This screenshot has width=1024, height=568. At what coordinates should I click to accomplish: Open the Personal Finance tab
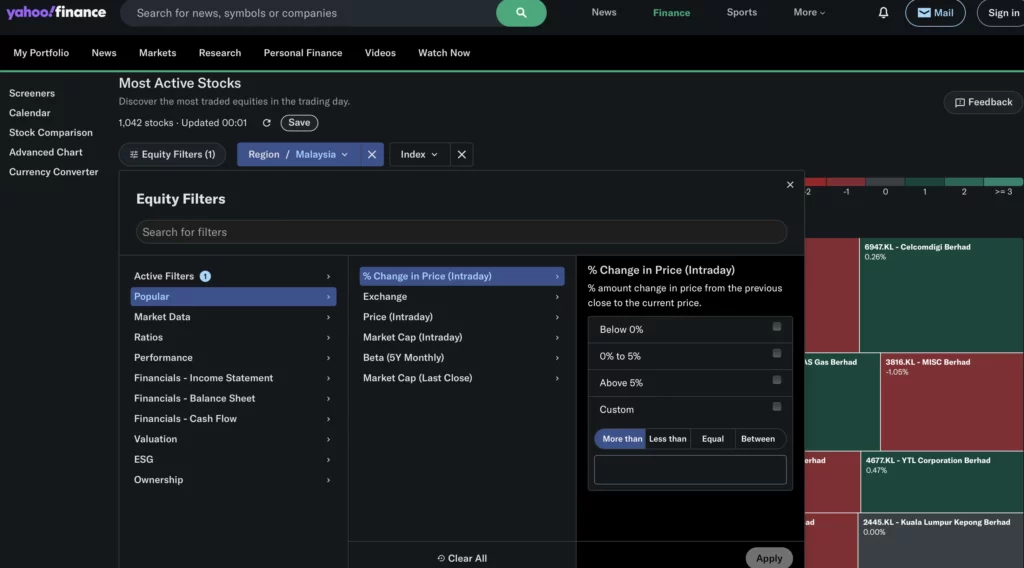tap(302, 53)
